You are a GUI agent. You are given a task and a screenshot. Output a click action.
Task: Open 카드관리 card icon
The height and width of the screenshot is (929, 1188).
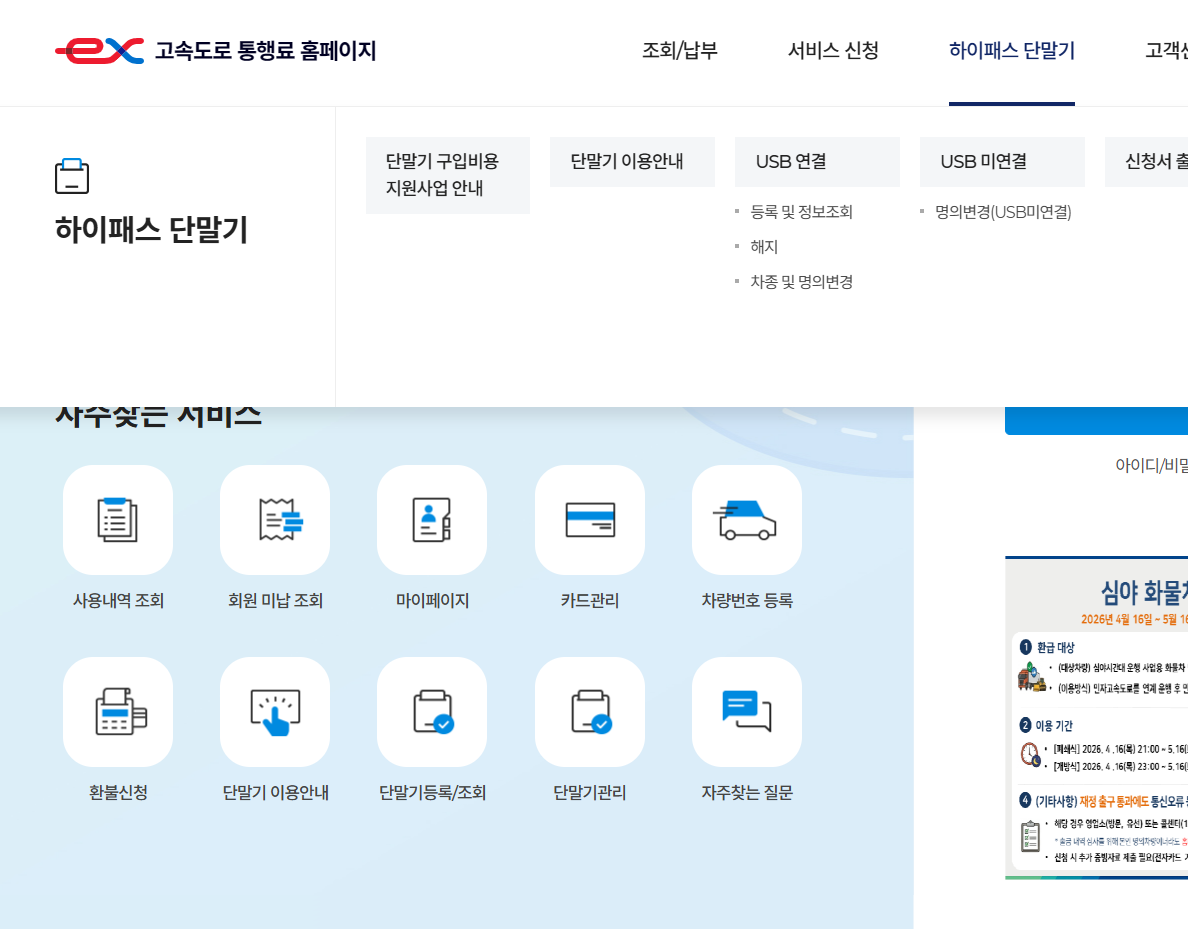pyautogui.click(x=589, y=520)
